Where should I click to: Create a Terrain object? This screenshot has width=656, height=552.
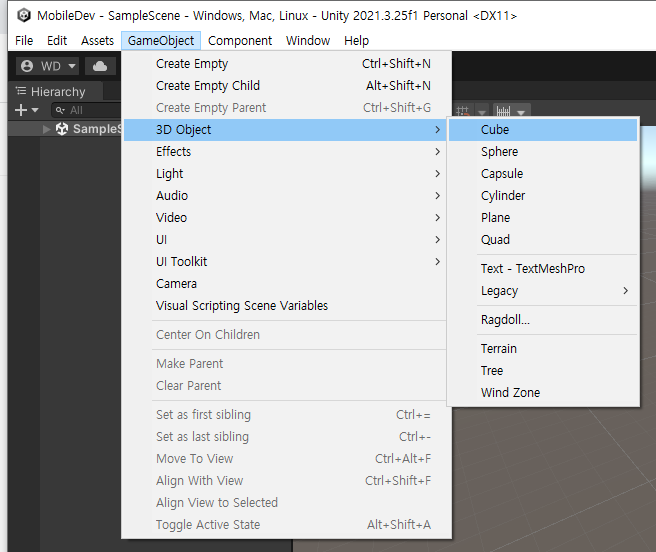(543, 349)
